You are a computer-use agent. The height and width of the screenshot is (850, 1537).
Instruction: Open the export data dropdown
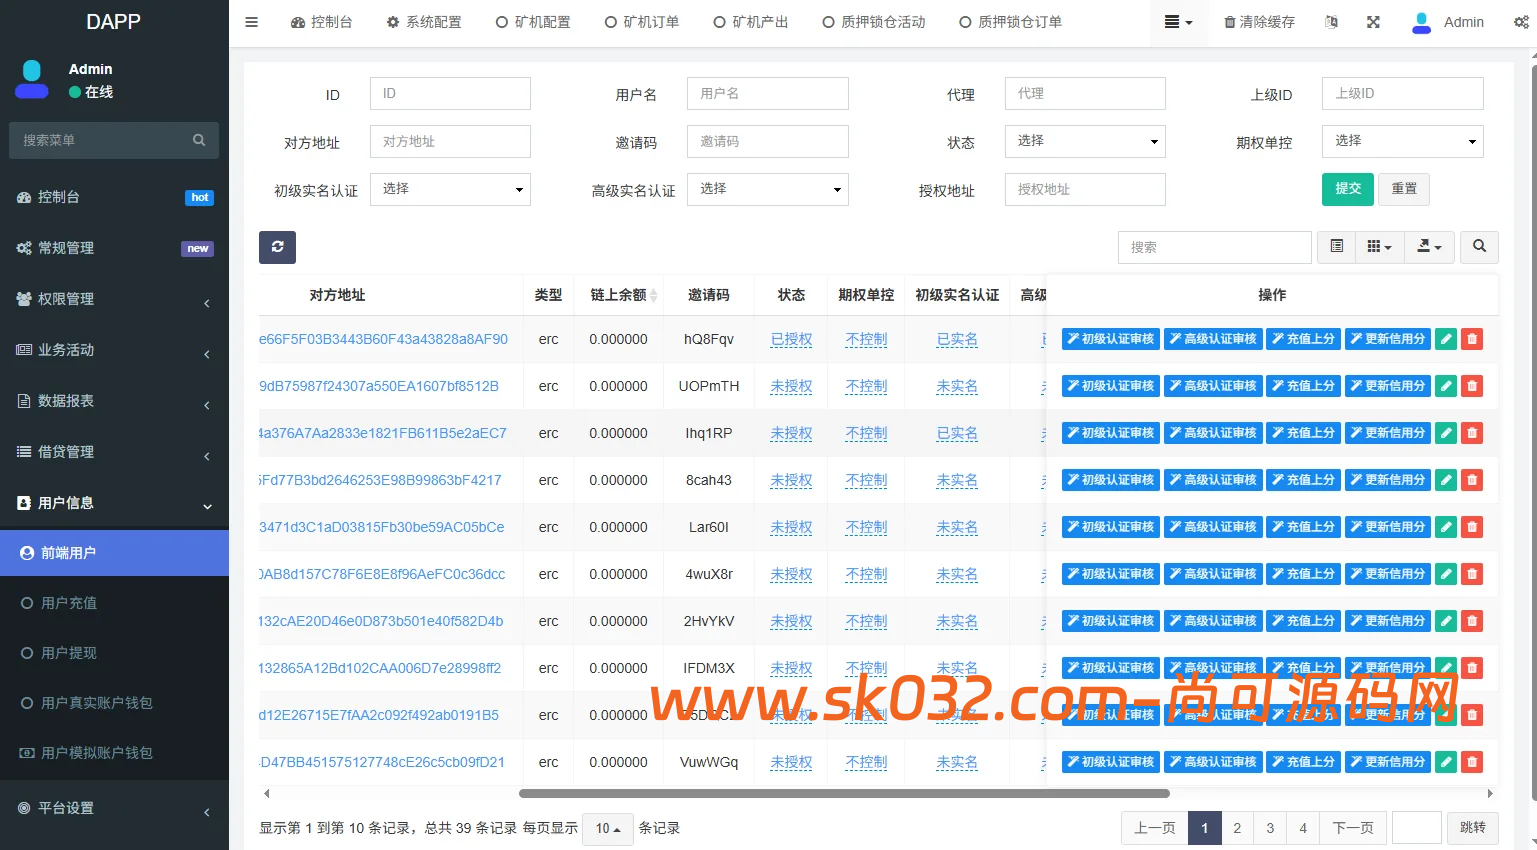pyautogui.click(x=1429, y=246)
